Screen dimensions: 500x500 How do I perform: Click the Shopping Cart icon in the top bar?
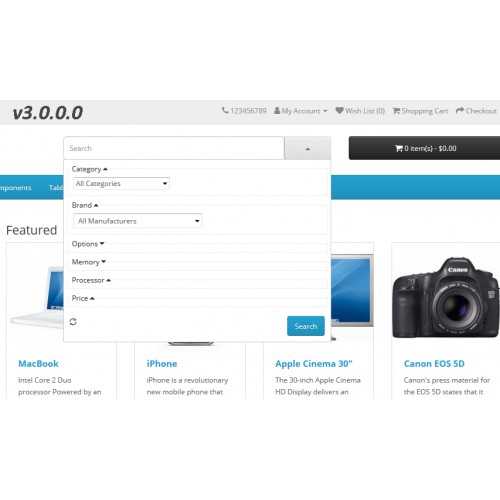pyautogui.click(x=396, y=111)
